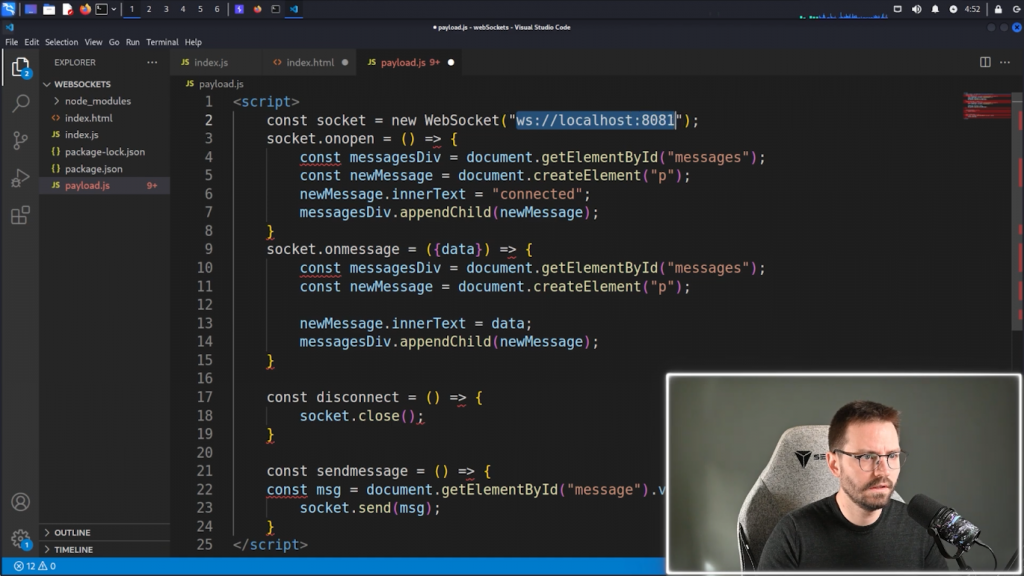Screen dimensions: 1024x576
Task: Click line number 16 in the gutter
Action: 205,379
